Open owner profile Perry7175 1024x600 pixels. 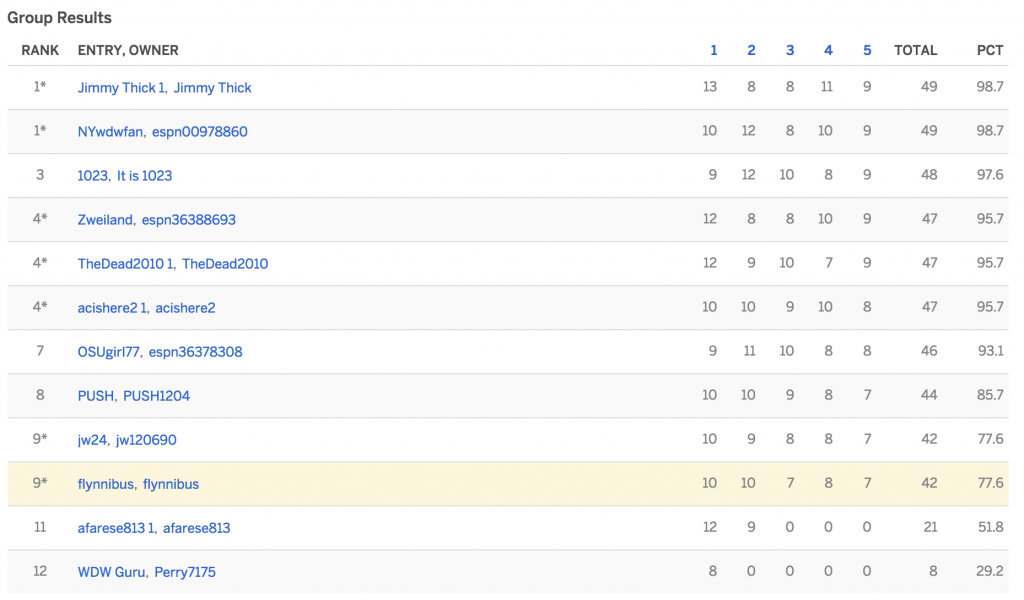(x=185, y=572)
